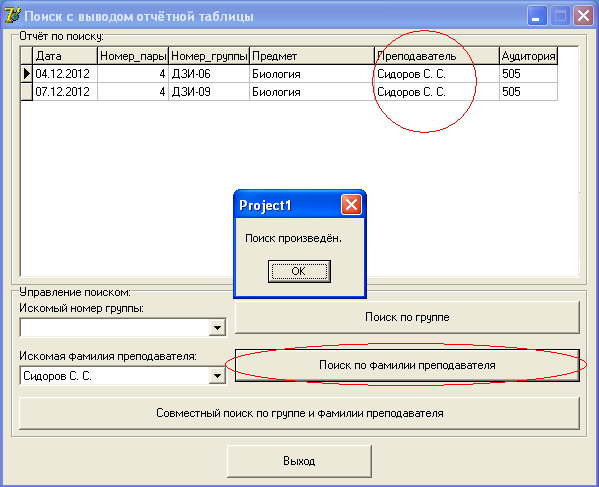Click the 'ДЗИ-06' group cell
The width and height of the screenshot is (599, 487).
tap(209, 74)
